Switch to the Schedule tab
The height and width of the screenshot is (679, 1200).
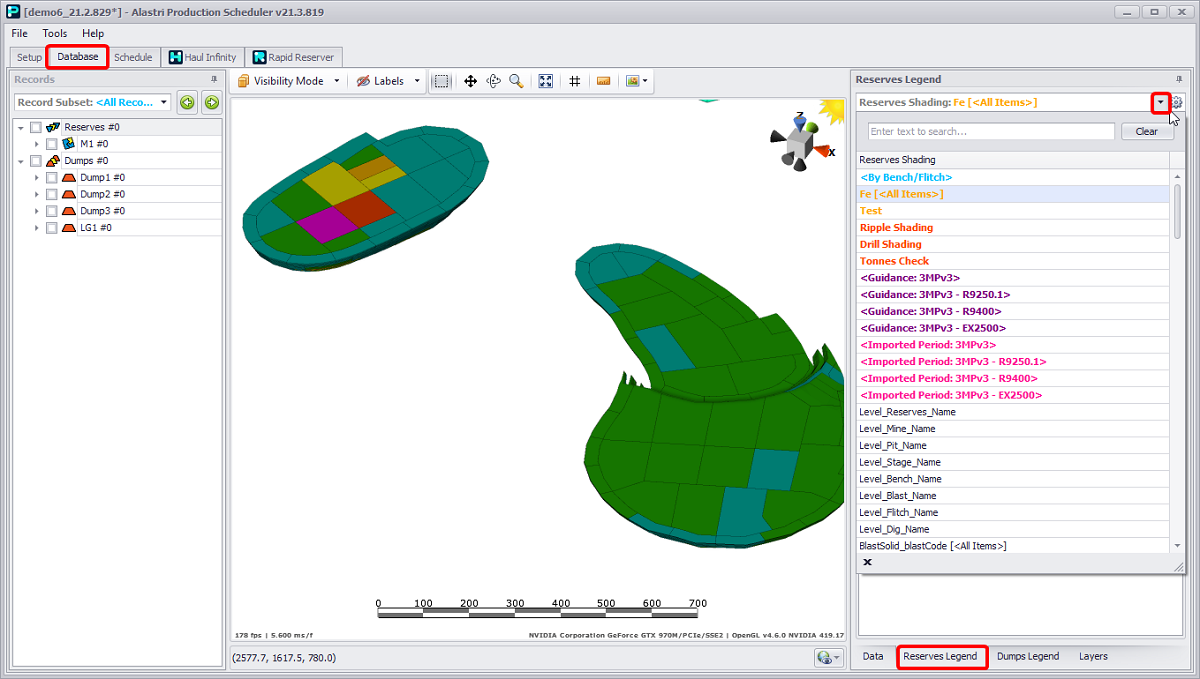133,57
